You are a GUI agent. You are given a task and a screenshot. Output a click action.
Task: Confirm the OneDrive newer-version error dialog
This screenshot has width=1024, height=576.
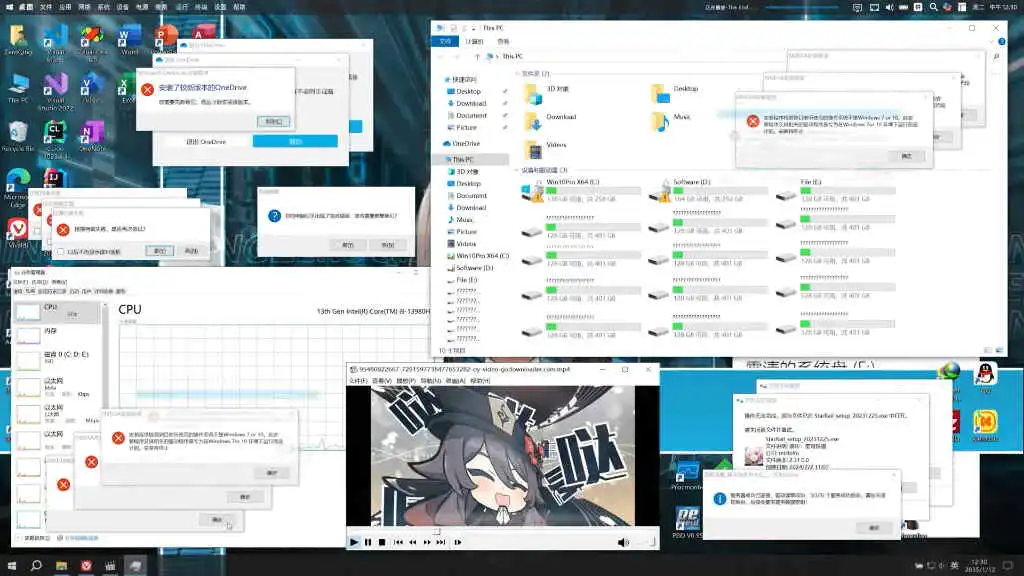point(273,122)
